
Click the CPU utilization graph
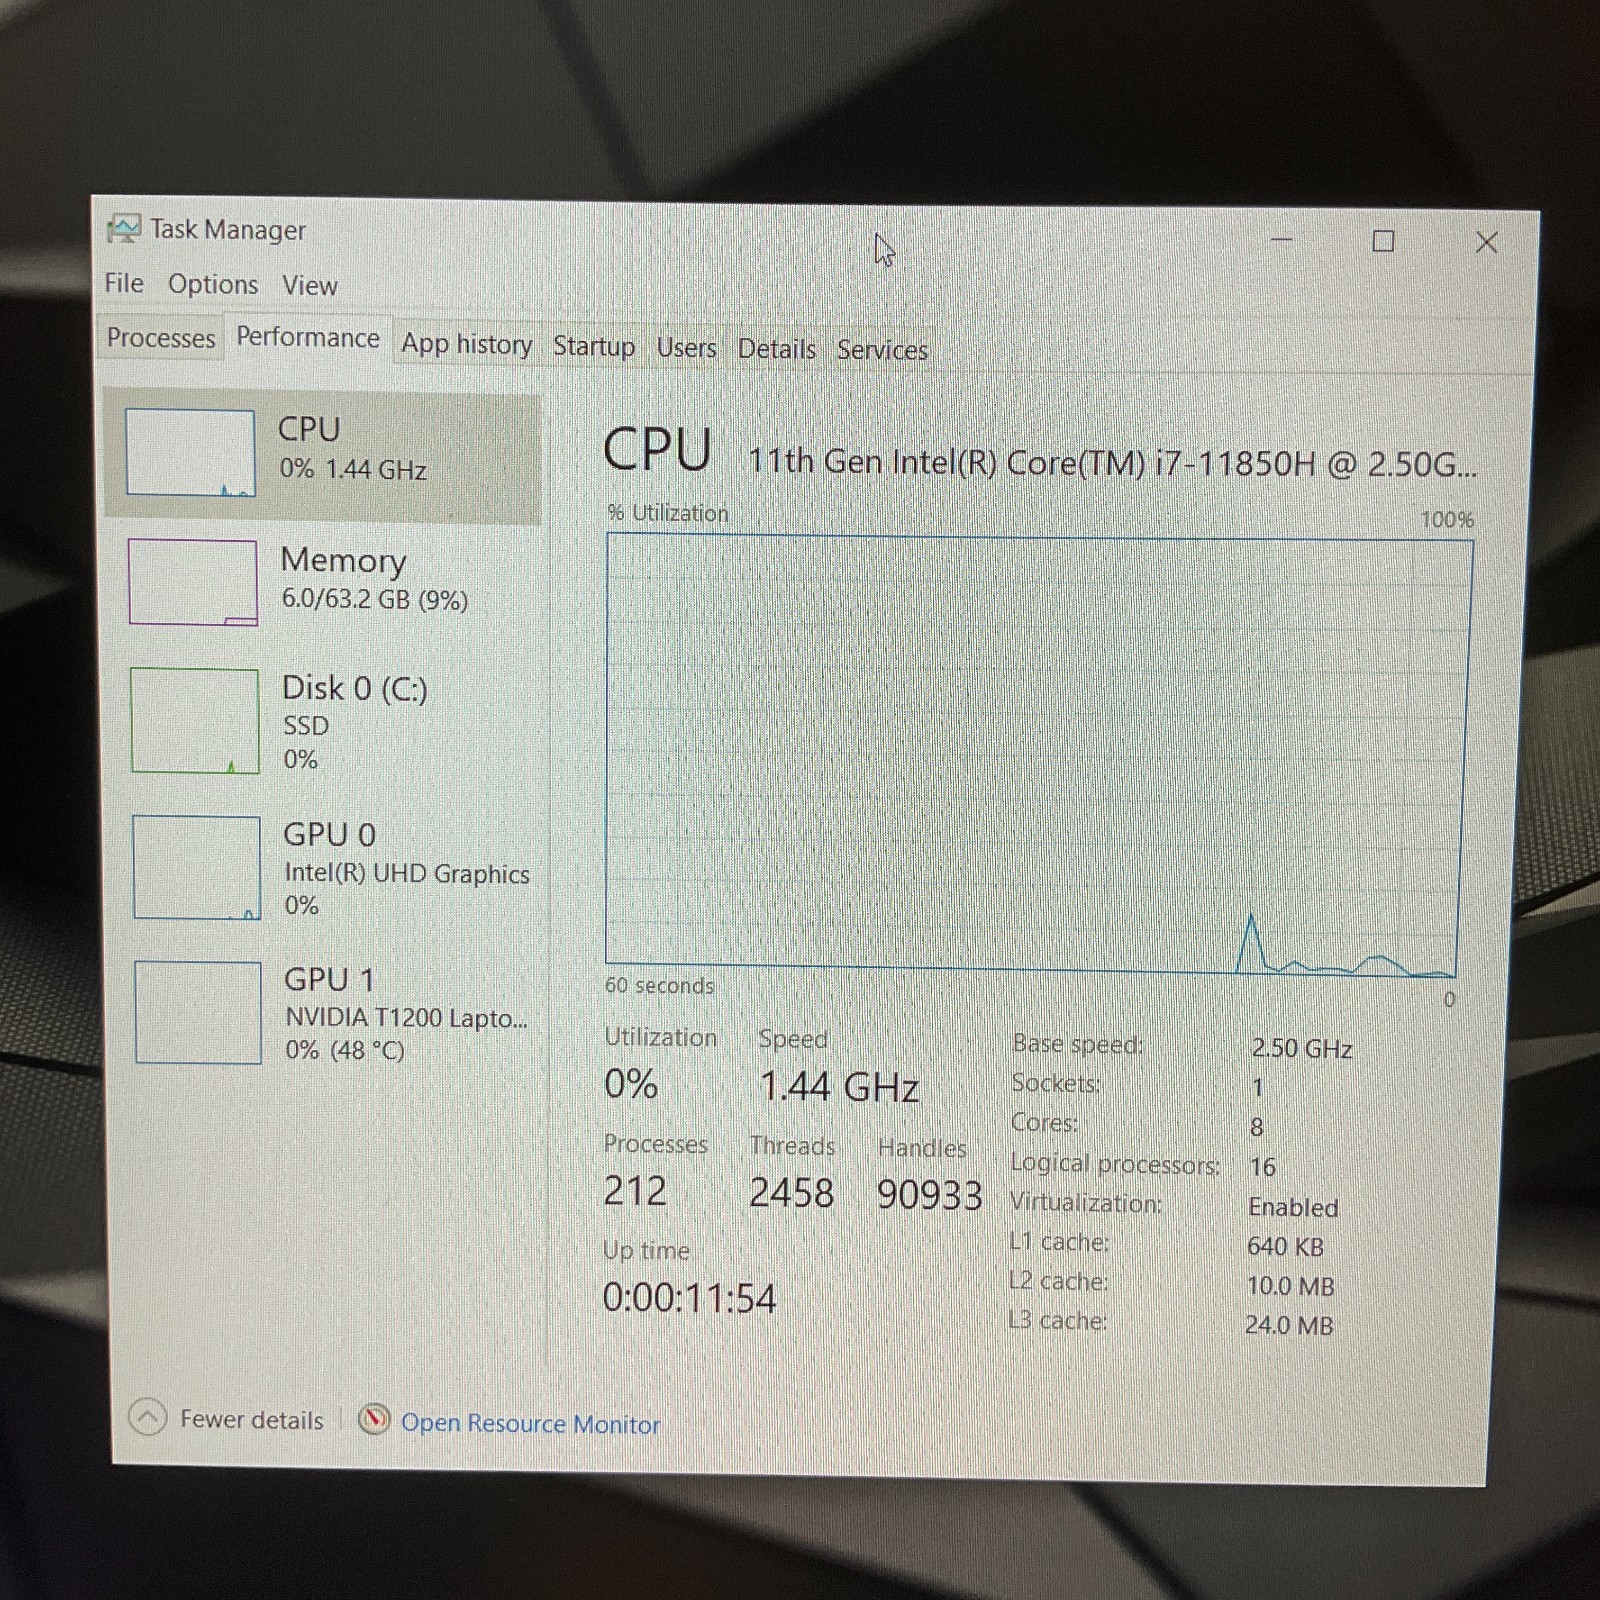[x=1039, y=755]
